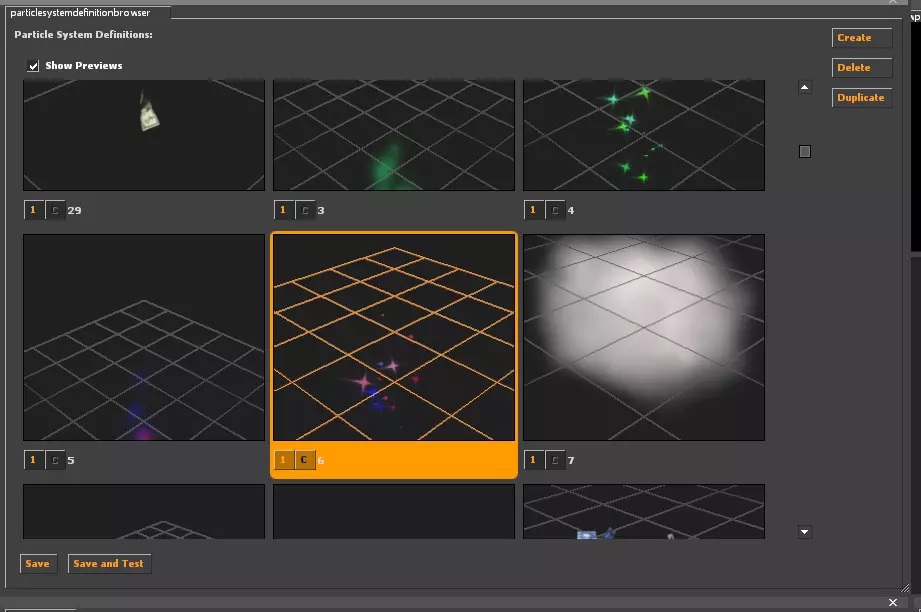Screen dimensions: 921x612
Task: Click the resize grip of the browser panel
Action: [x=905, y=588]
